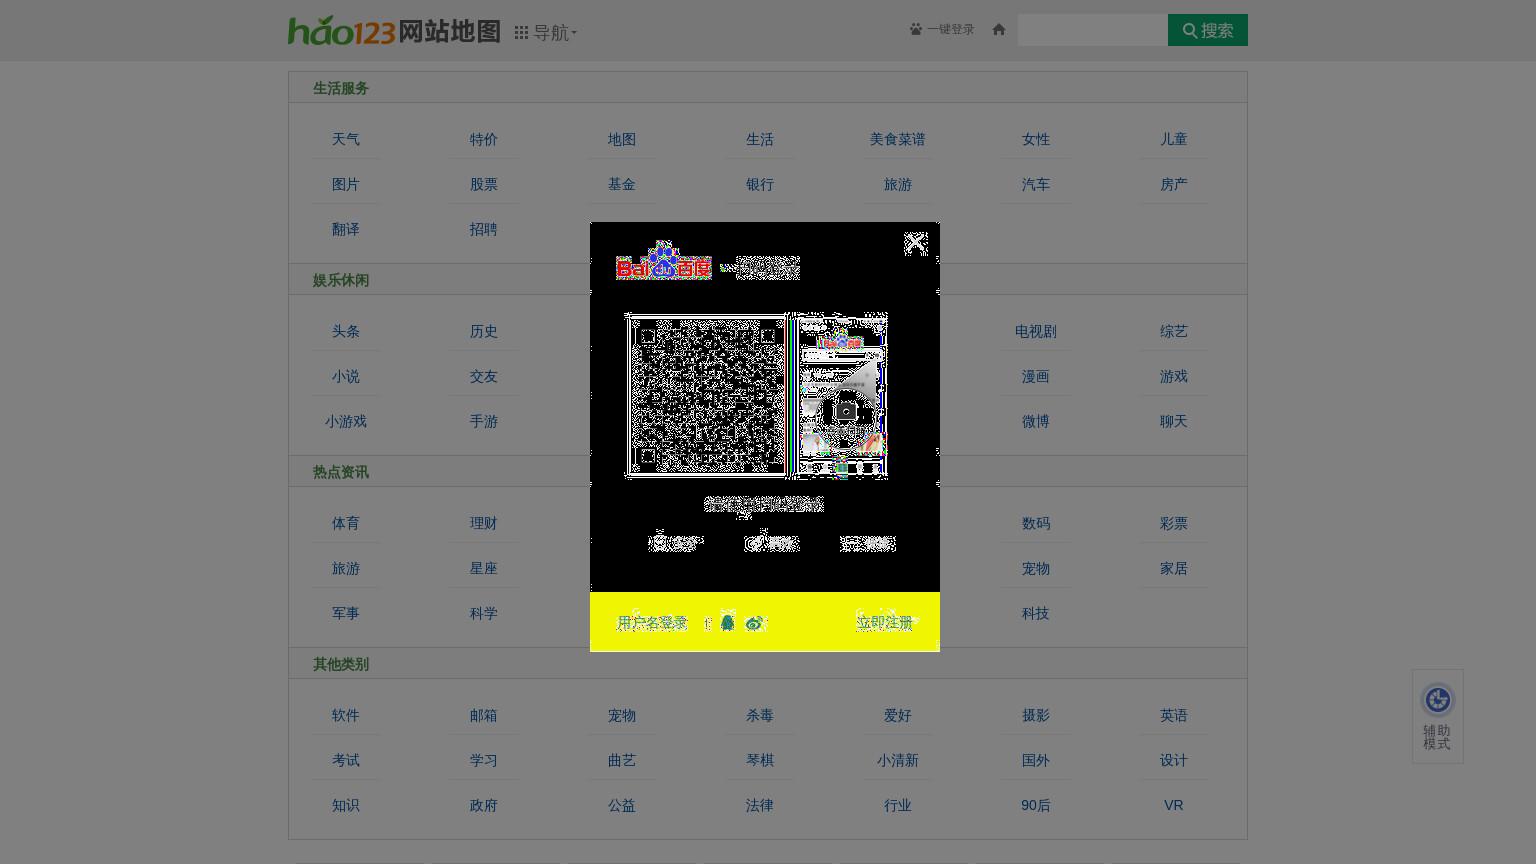Close the Baidu login popup
The width and height of the screenshot is (1536, 864).
tap(915, 244)
